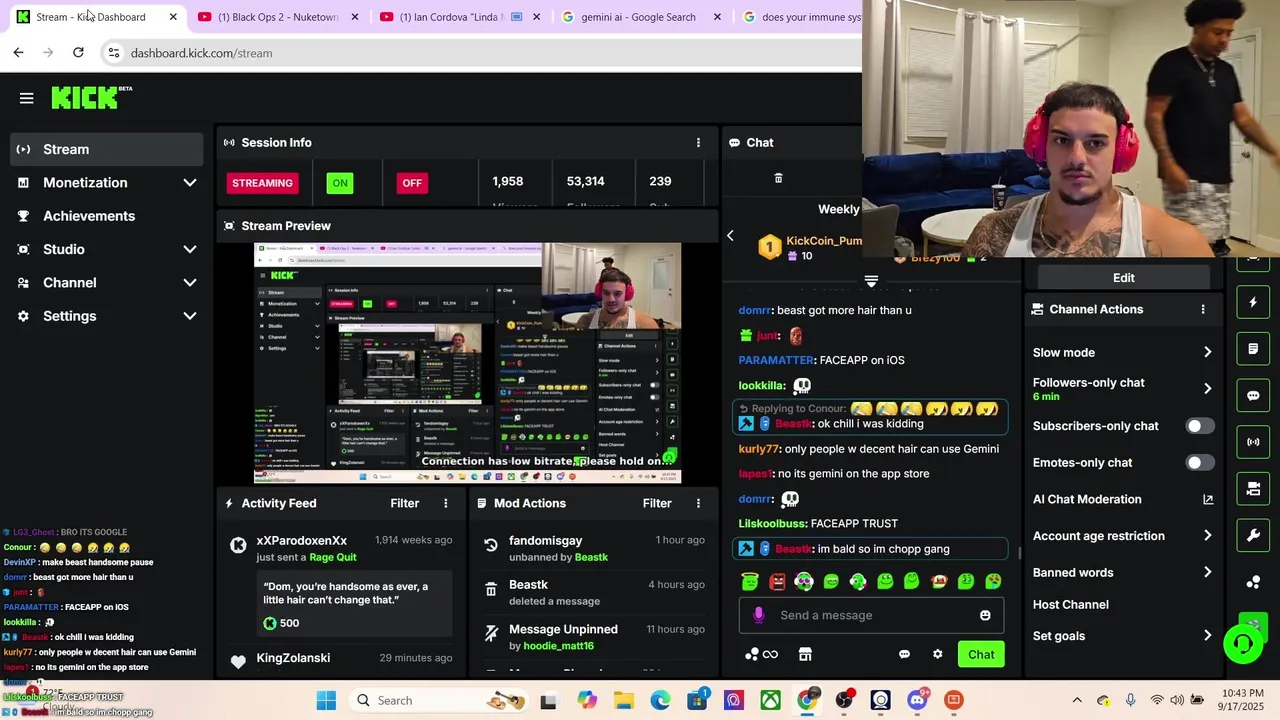Viewport: 1280px width, 720px height.
Task: Open Banned words settings
Action: (1122, 573)
